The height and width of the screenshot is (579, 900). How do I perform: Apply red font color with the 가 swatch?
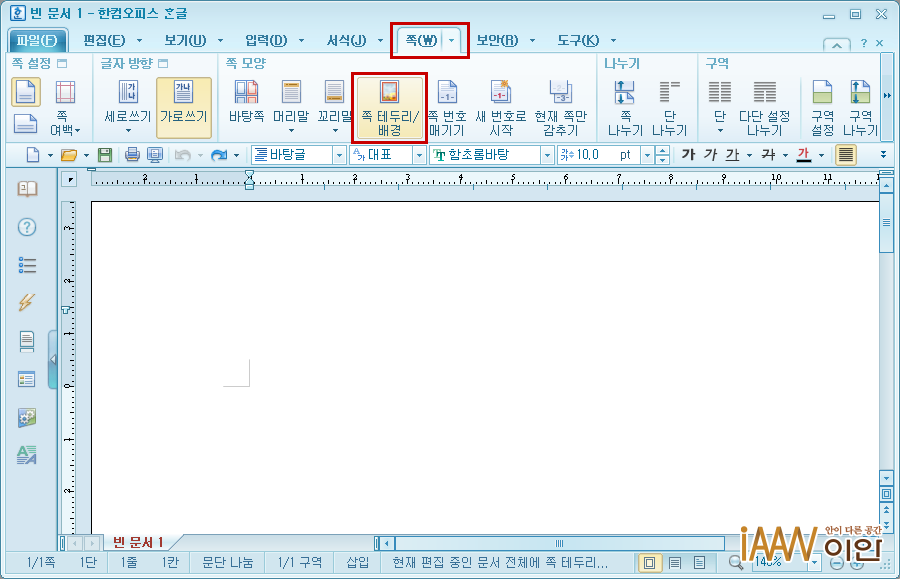click(804, 154)
